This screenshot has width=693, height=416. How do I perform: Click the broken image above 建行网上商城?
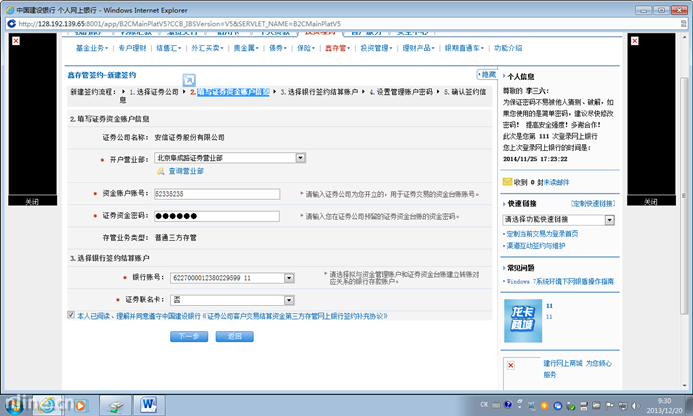click(510, 365)
